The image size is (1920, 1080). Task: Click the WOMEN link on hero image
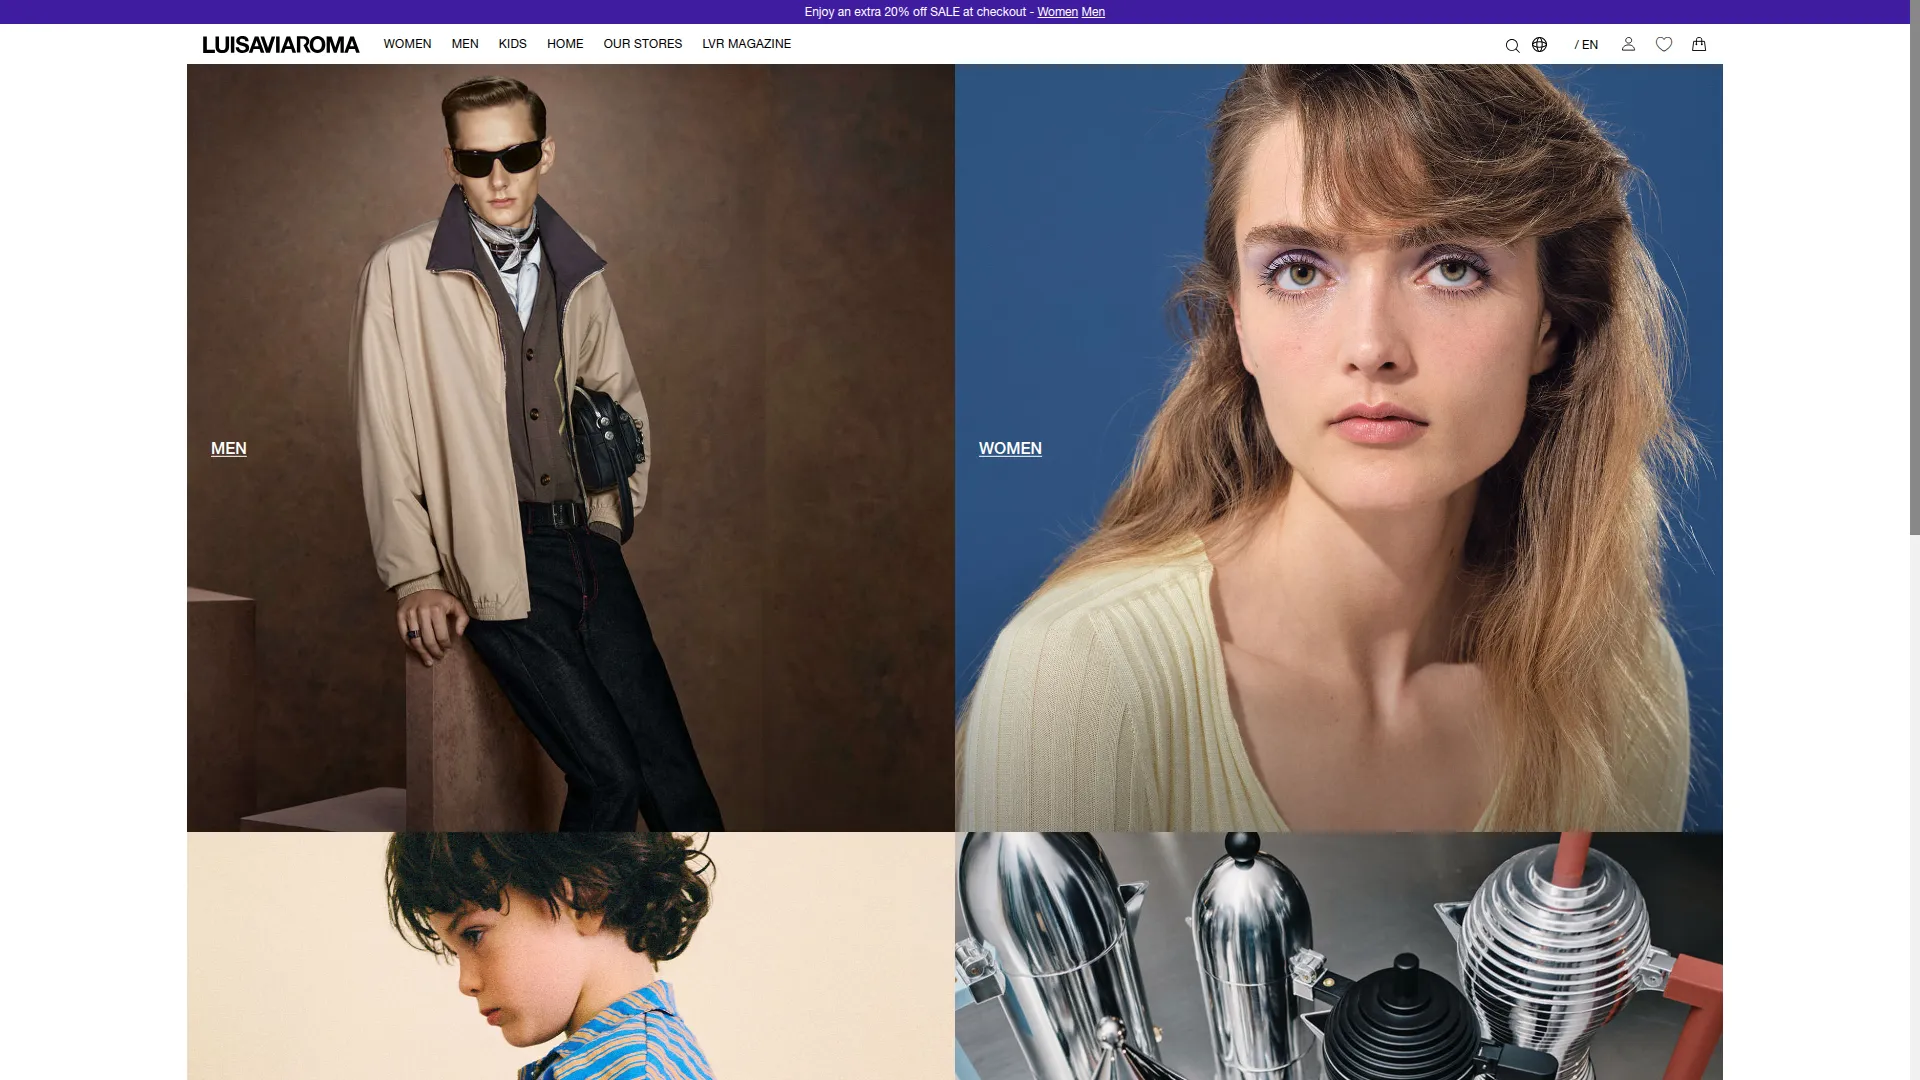(x=1010, y=448)
